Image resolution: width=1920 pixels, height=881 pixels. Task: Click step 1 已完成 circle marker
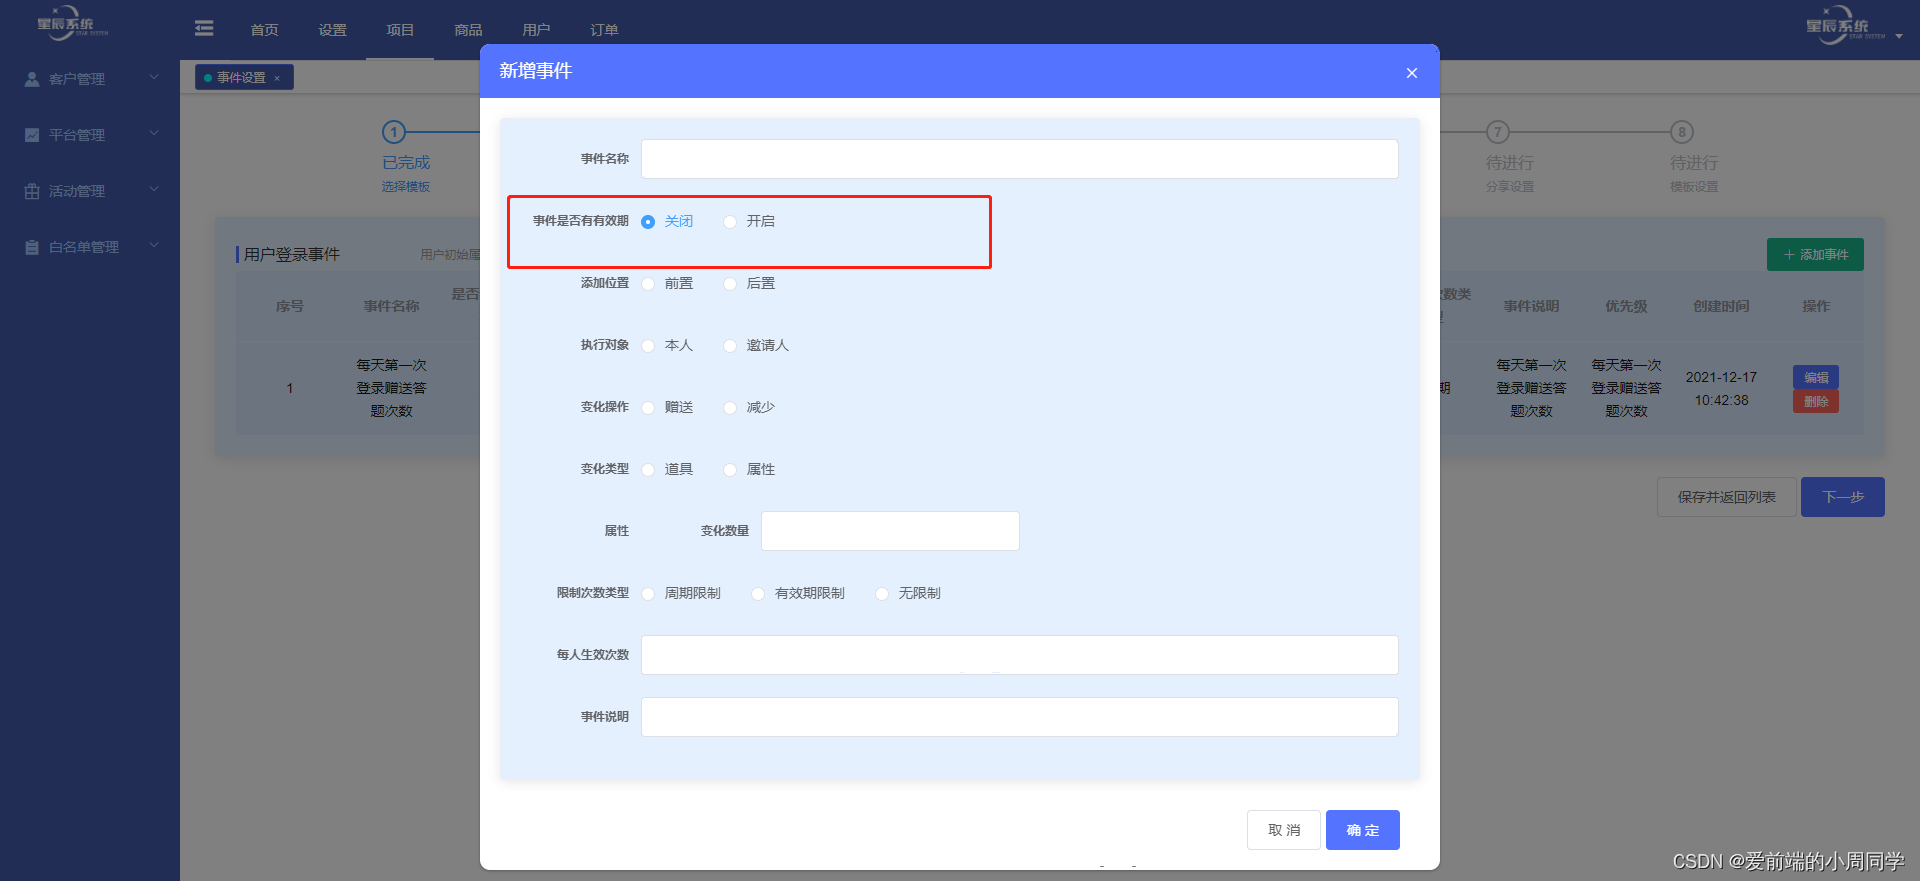(394, 132)
